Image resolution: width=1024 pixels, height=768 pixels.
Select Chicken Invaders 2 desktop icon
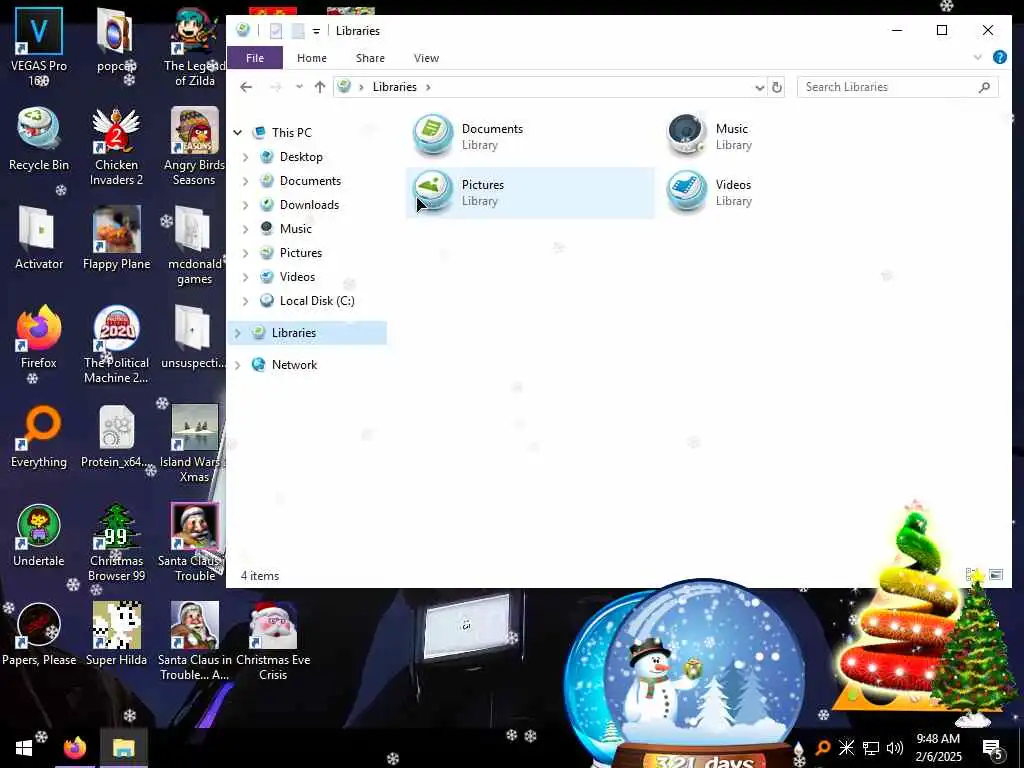point(116,146)
